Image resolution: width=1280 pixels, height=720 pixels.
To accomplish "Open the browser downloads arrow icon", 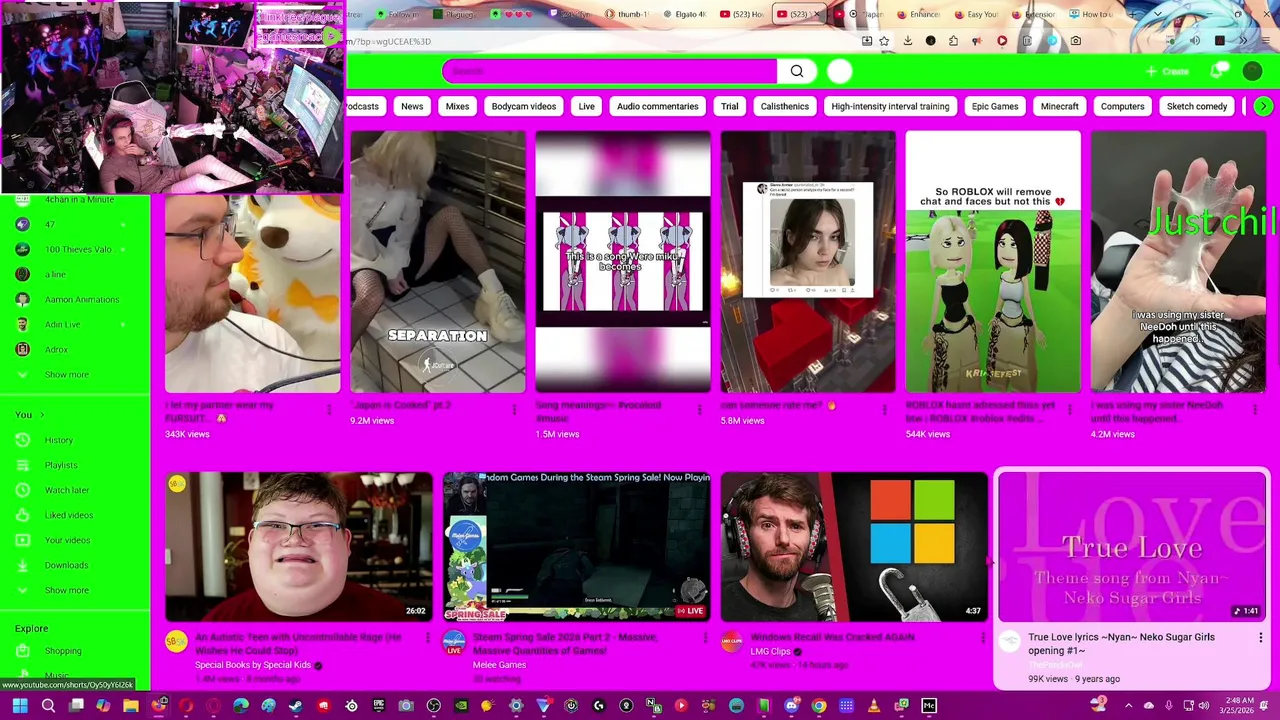I will [908, 41].
